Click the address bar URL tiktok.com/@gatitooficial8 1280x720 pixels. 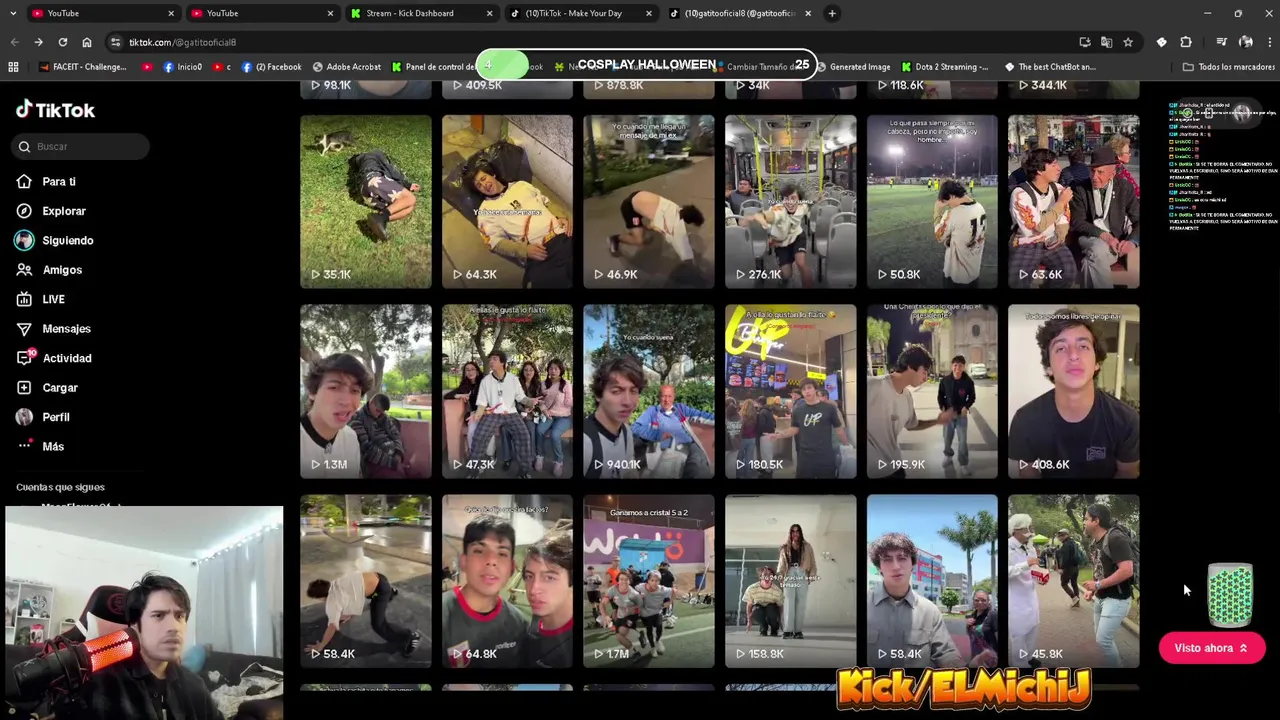(182, 42)
